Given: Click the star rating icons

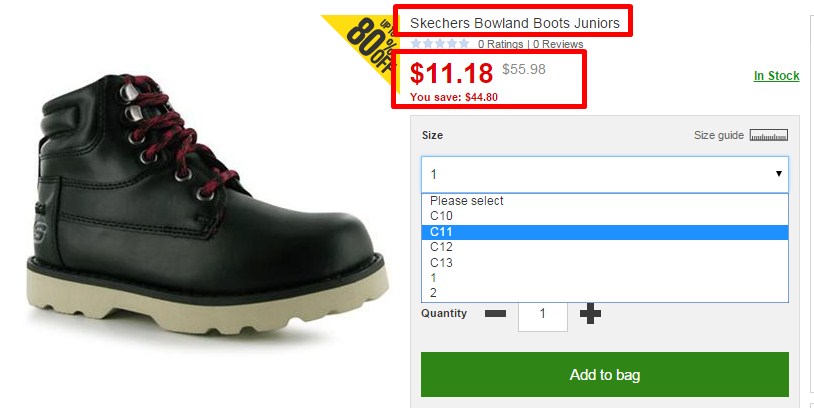Looking at the screenshot, I should click(440, 44).
